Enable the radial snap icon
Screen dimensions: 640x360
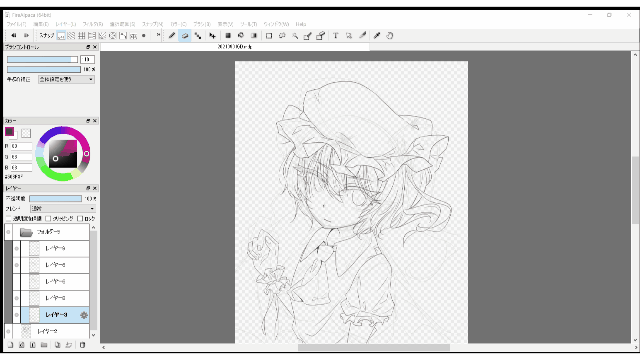click(x=102, y=36)
